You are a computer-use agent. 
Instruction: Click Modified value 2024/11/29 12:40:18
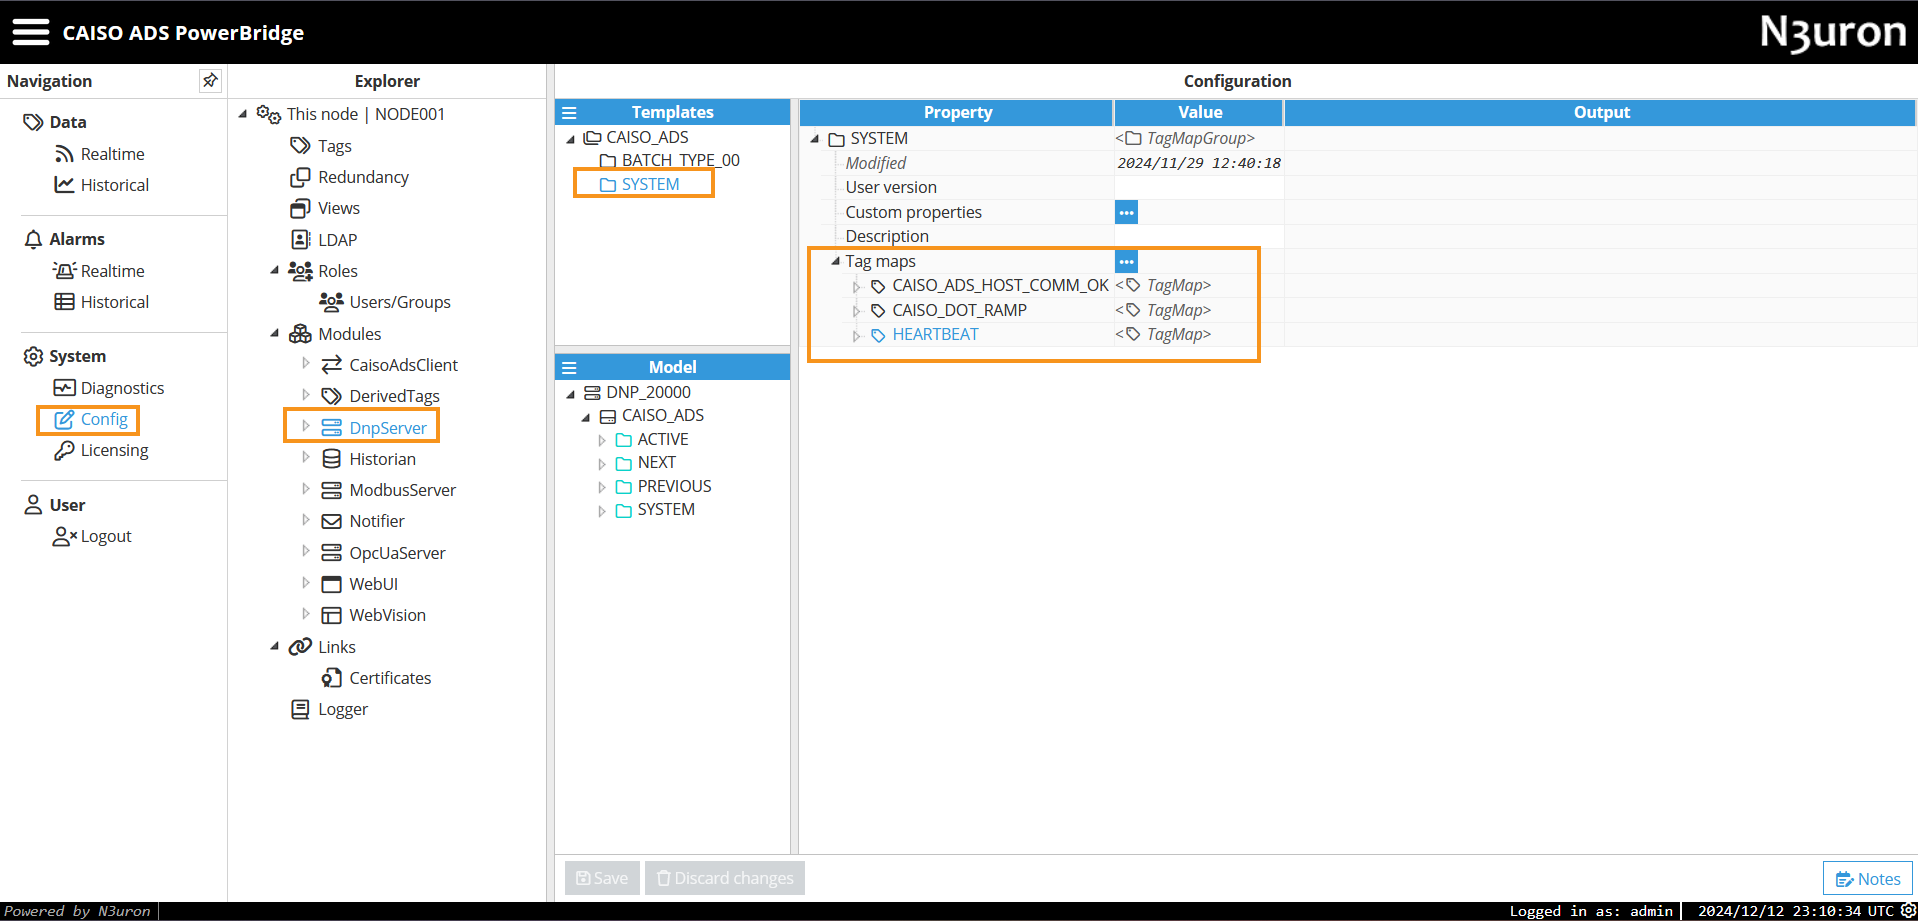(x=1199, y=163)
